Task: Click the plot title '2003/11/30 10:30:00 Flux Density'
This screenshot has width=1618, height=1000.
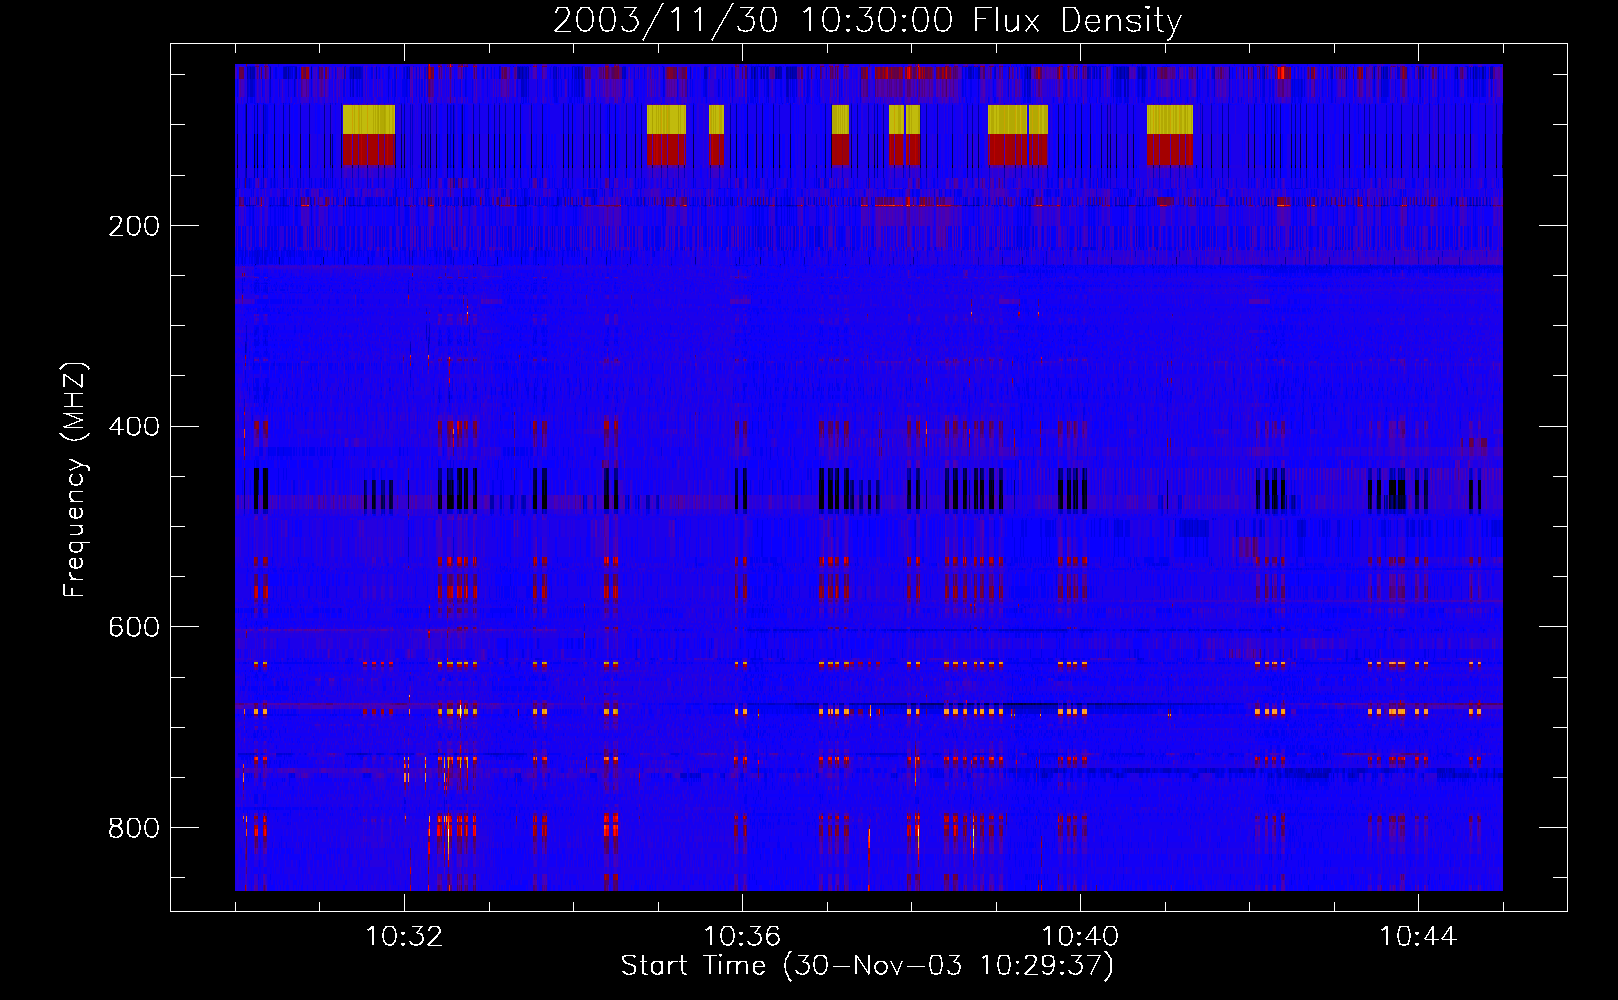Action: tap(868, 20)
